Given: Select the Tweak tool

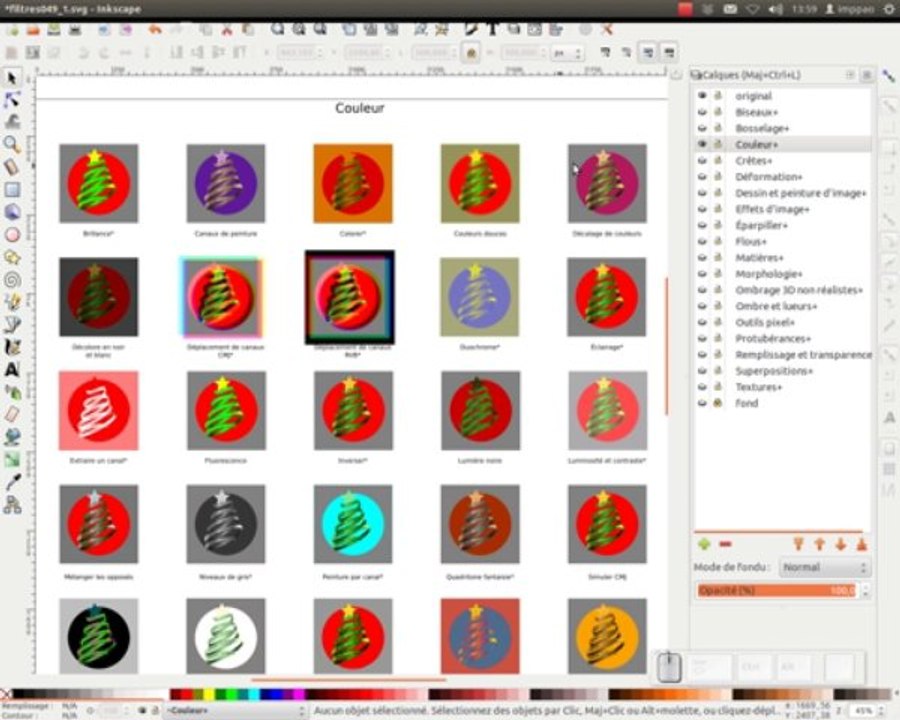Looking at the screenshot, I should (12, 122).
